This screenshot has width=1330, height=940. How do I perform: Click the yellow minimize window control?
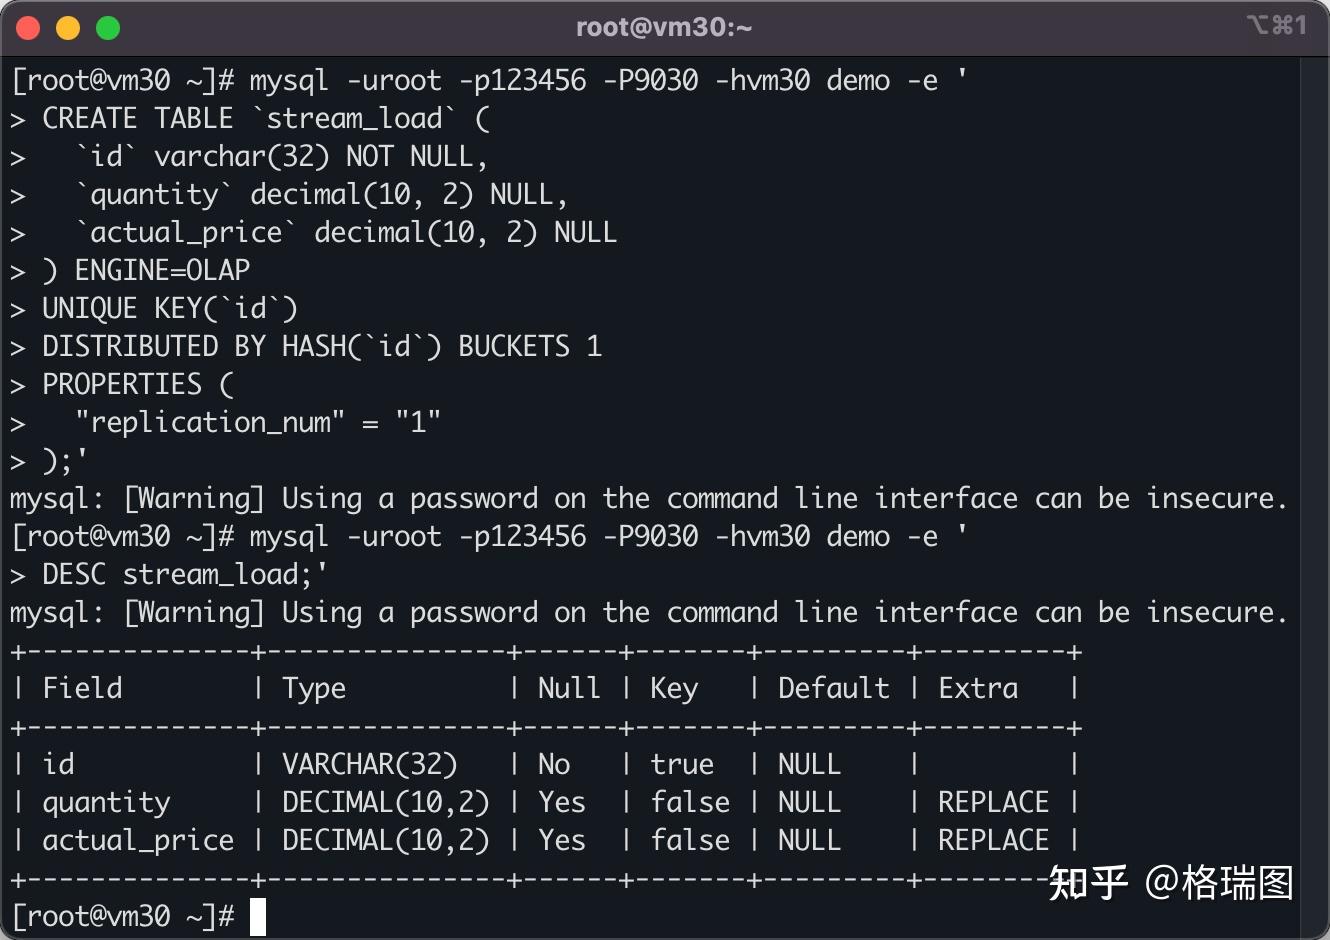[x=68, y=27]
